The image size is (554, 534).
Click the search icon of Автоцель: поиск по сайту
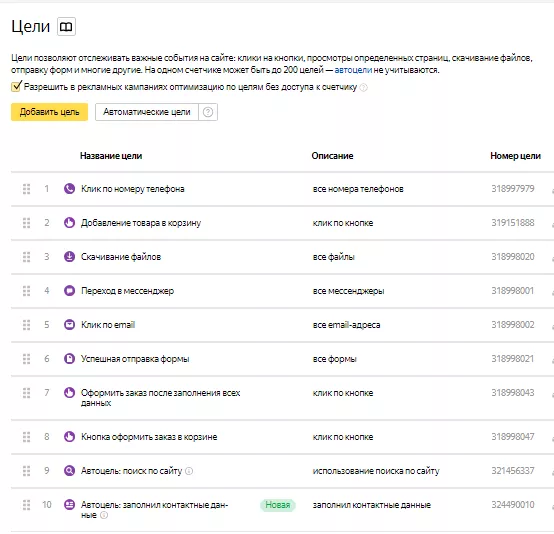coord(69,471)
